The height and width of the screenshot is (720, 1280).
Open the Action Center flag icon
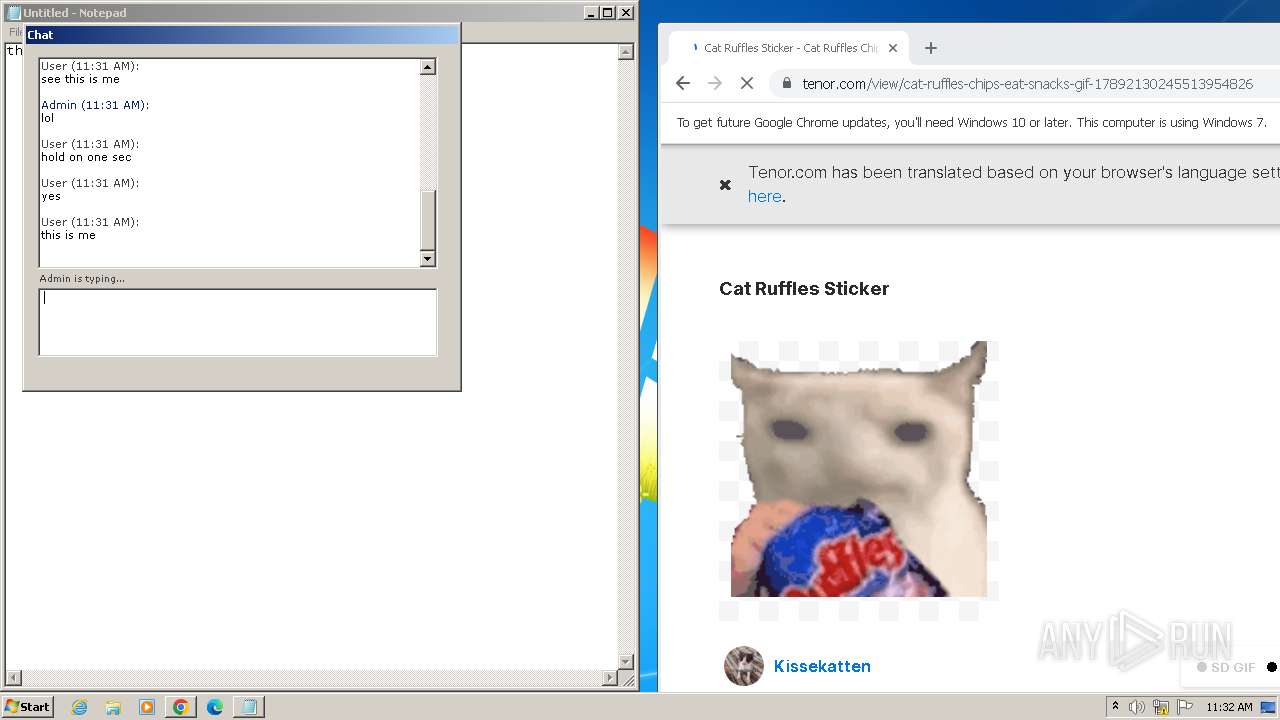[1185, 707]
